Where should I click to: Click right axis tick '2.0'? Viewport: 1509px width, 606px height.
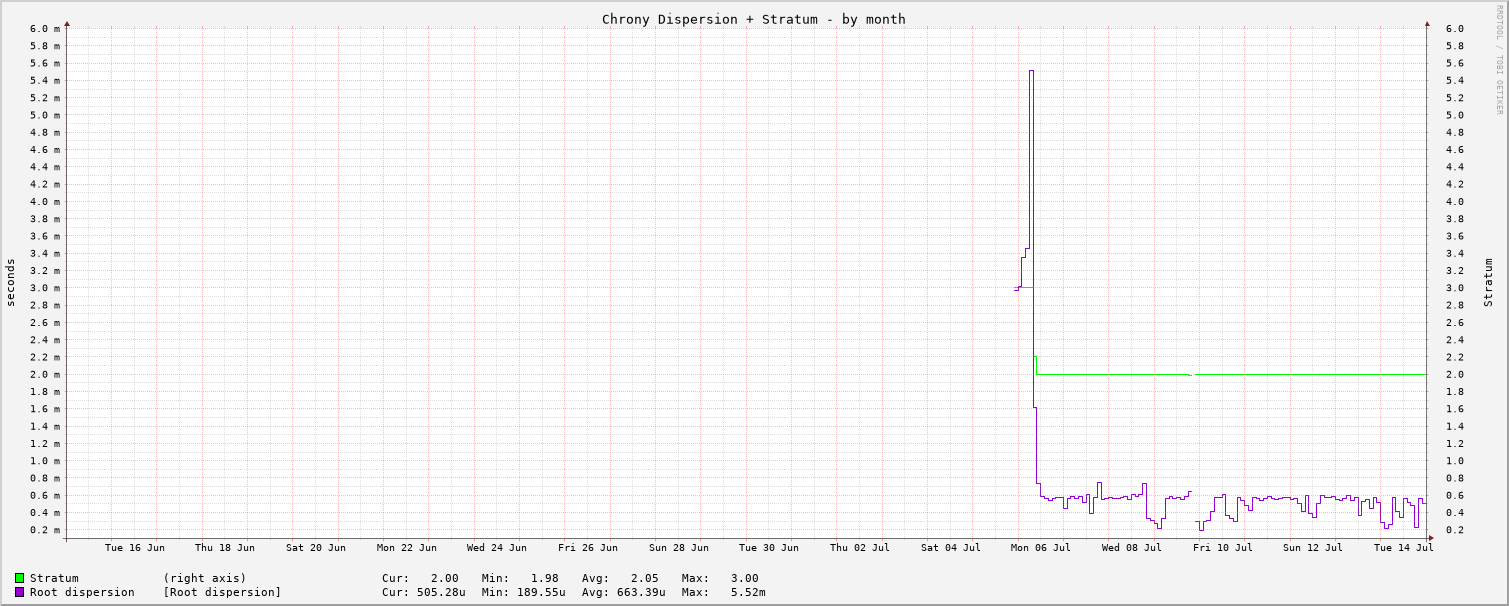pos(1455,374)
